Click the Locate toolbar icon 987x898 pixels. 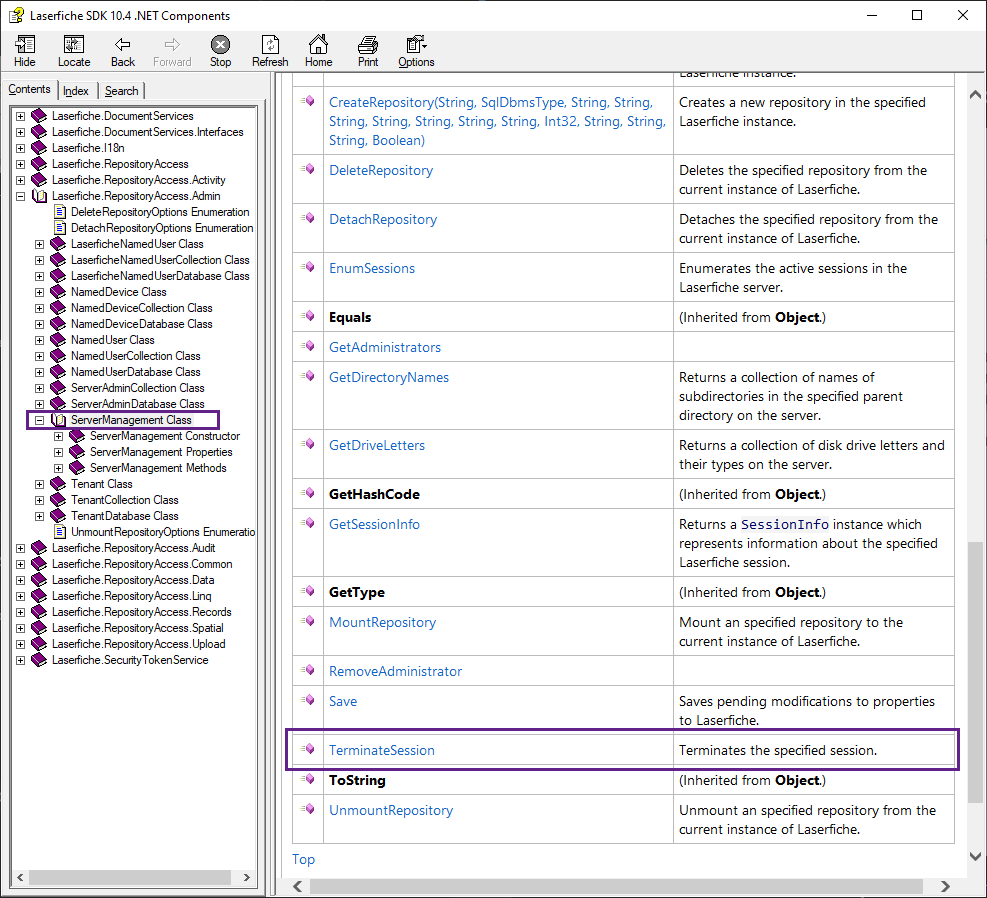[x=74, y=45]
